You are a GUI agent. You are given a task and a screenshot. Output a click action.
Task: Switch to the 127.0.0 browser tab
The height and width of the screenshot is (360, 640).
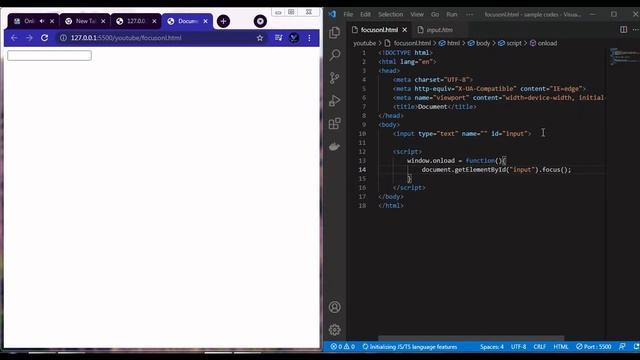pos(136,21)
